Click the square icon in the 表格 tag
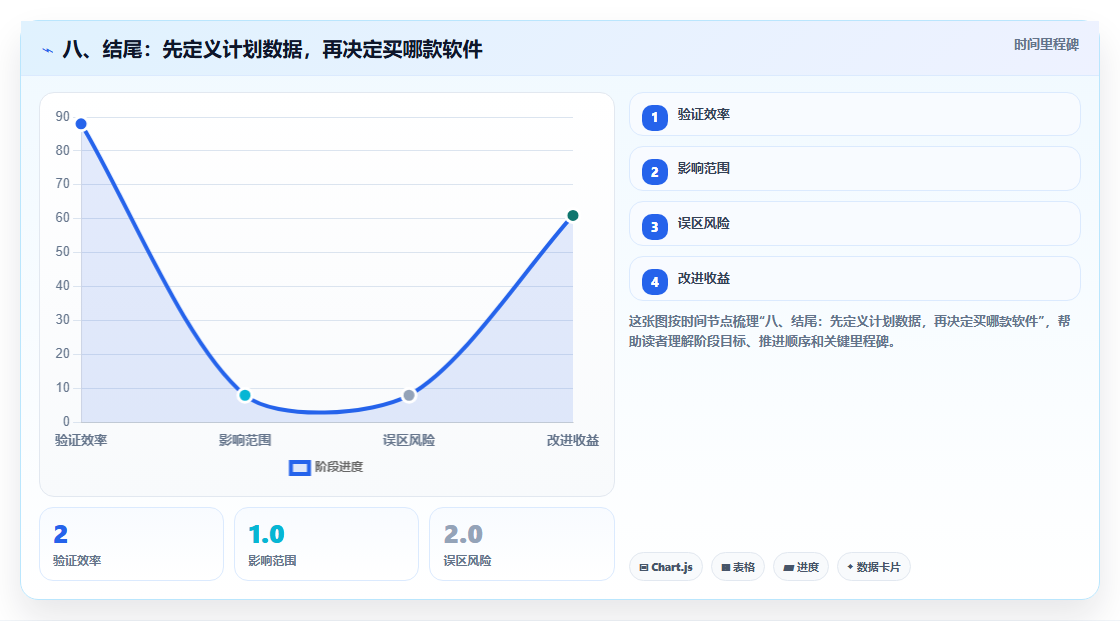1120x621 pixels. [726, 567]
